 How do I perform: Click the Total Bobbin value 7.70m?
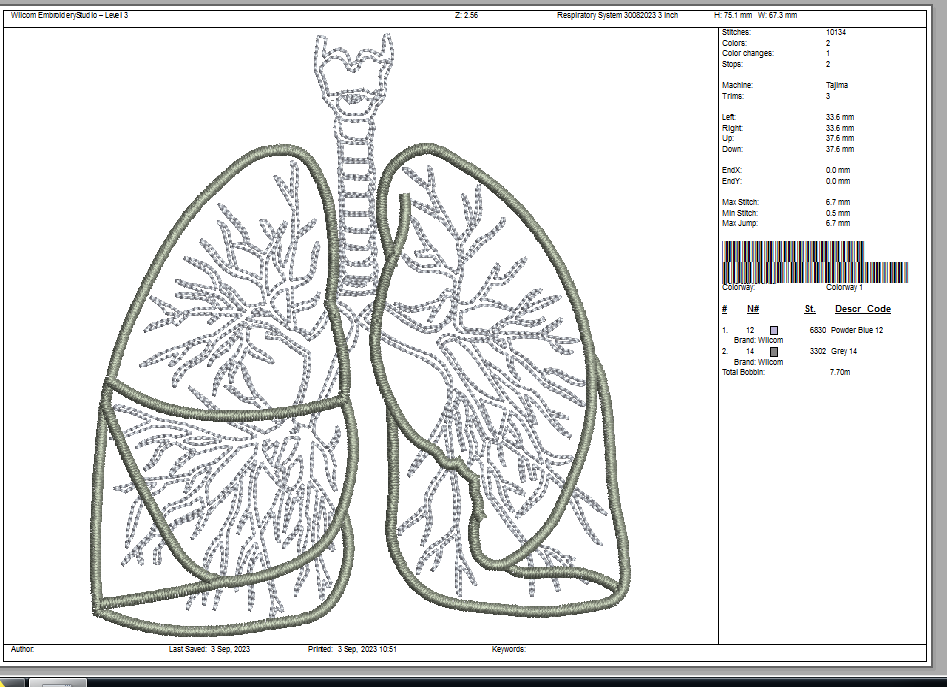pyautogui.click(x=840, y=372)
